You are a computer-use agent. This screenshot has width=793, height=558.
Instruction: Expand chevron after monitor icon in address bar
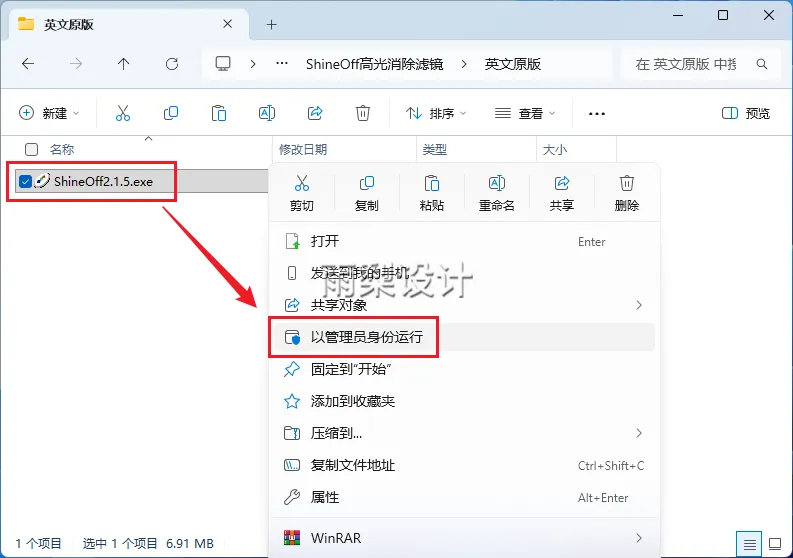click(253, 64)
